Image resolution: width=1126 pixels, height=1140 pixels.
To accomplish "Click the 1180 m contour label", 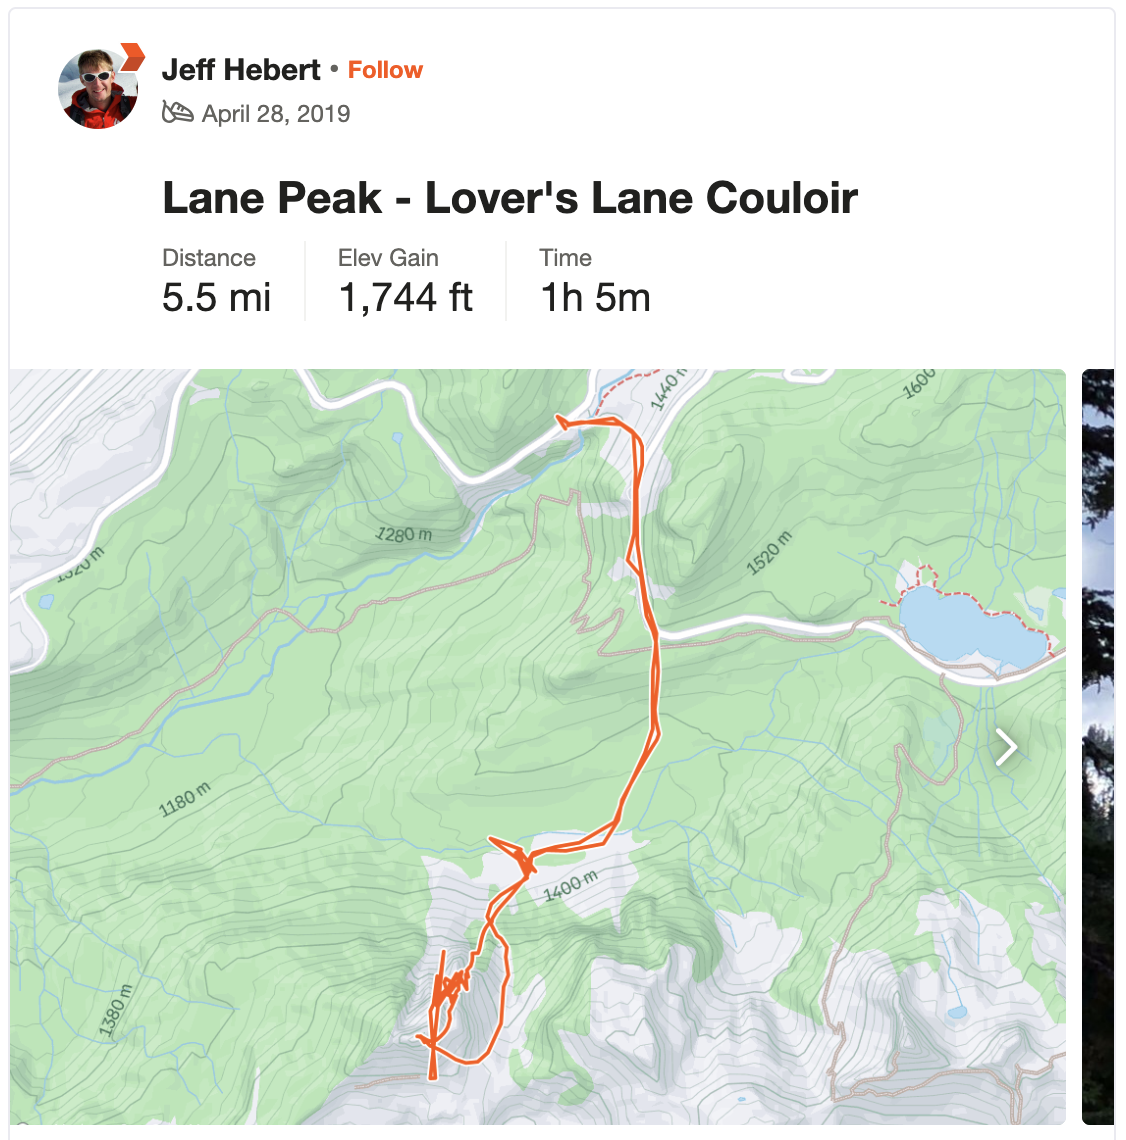I will [185, 799].
